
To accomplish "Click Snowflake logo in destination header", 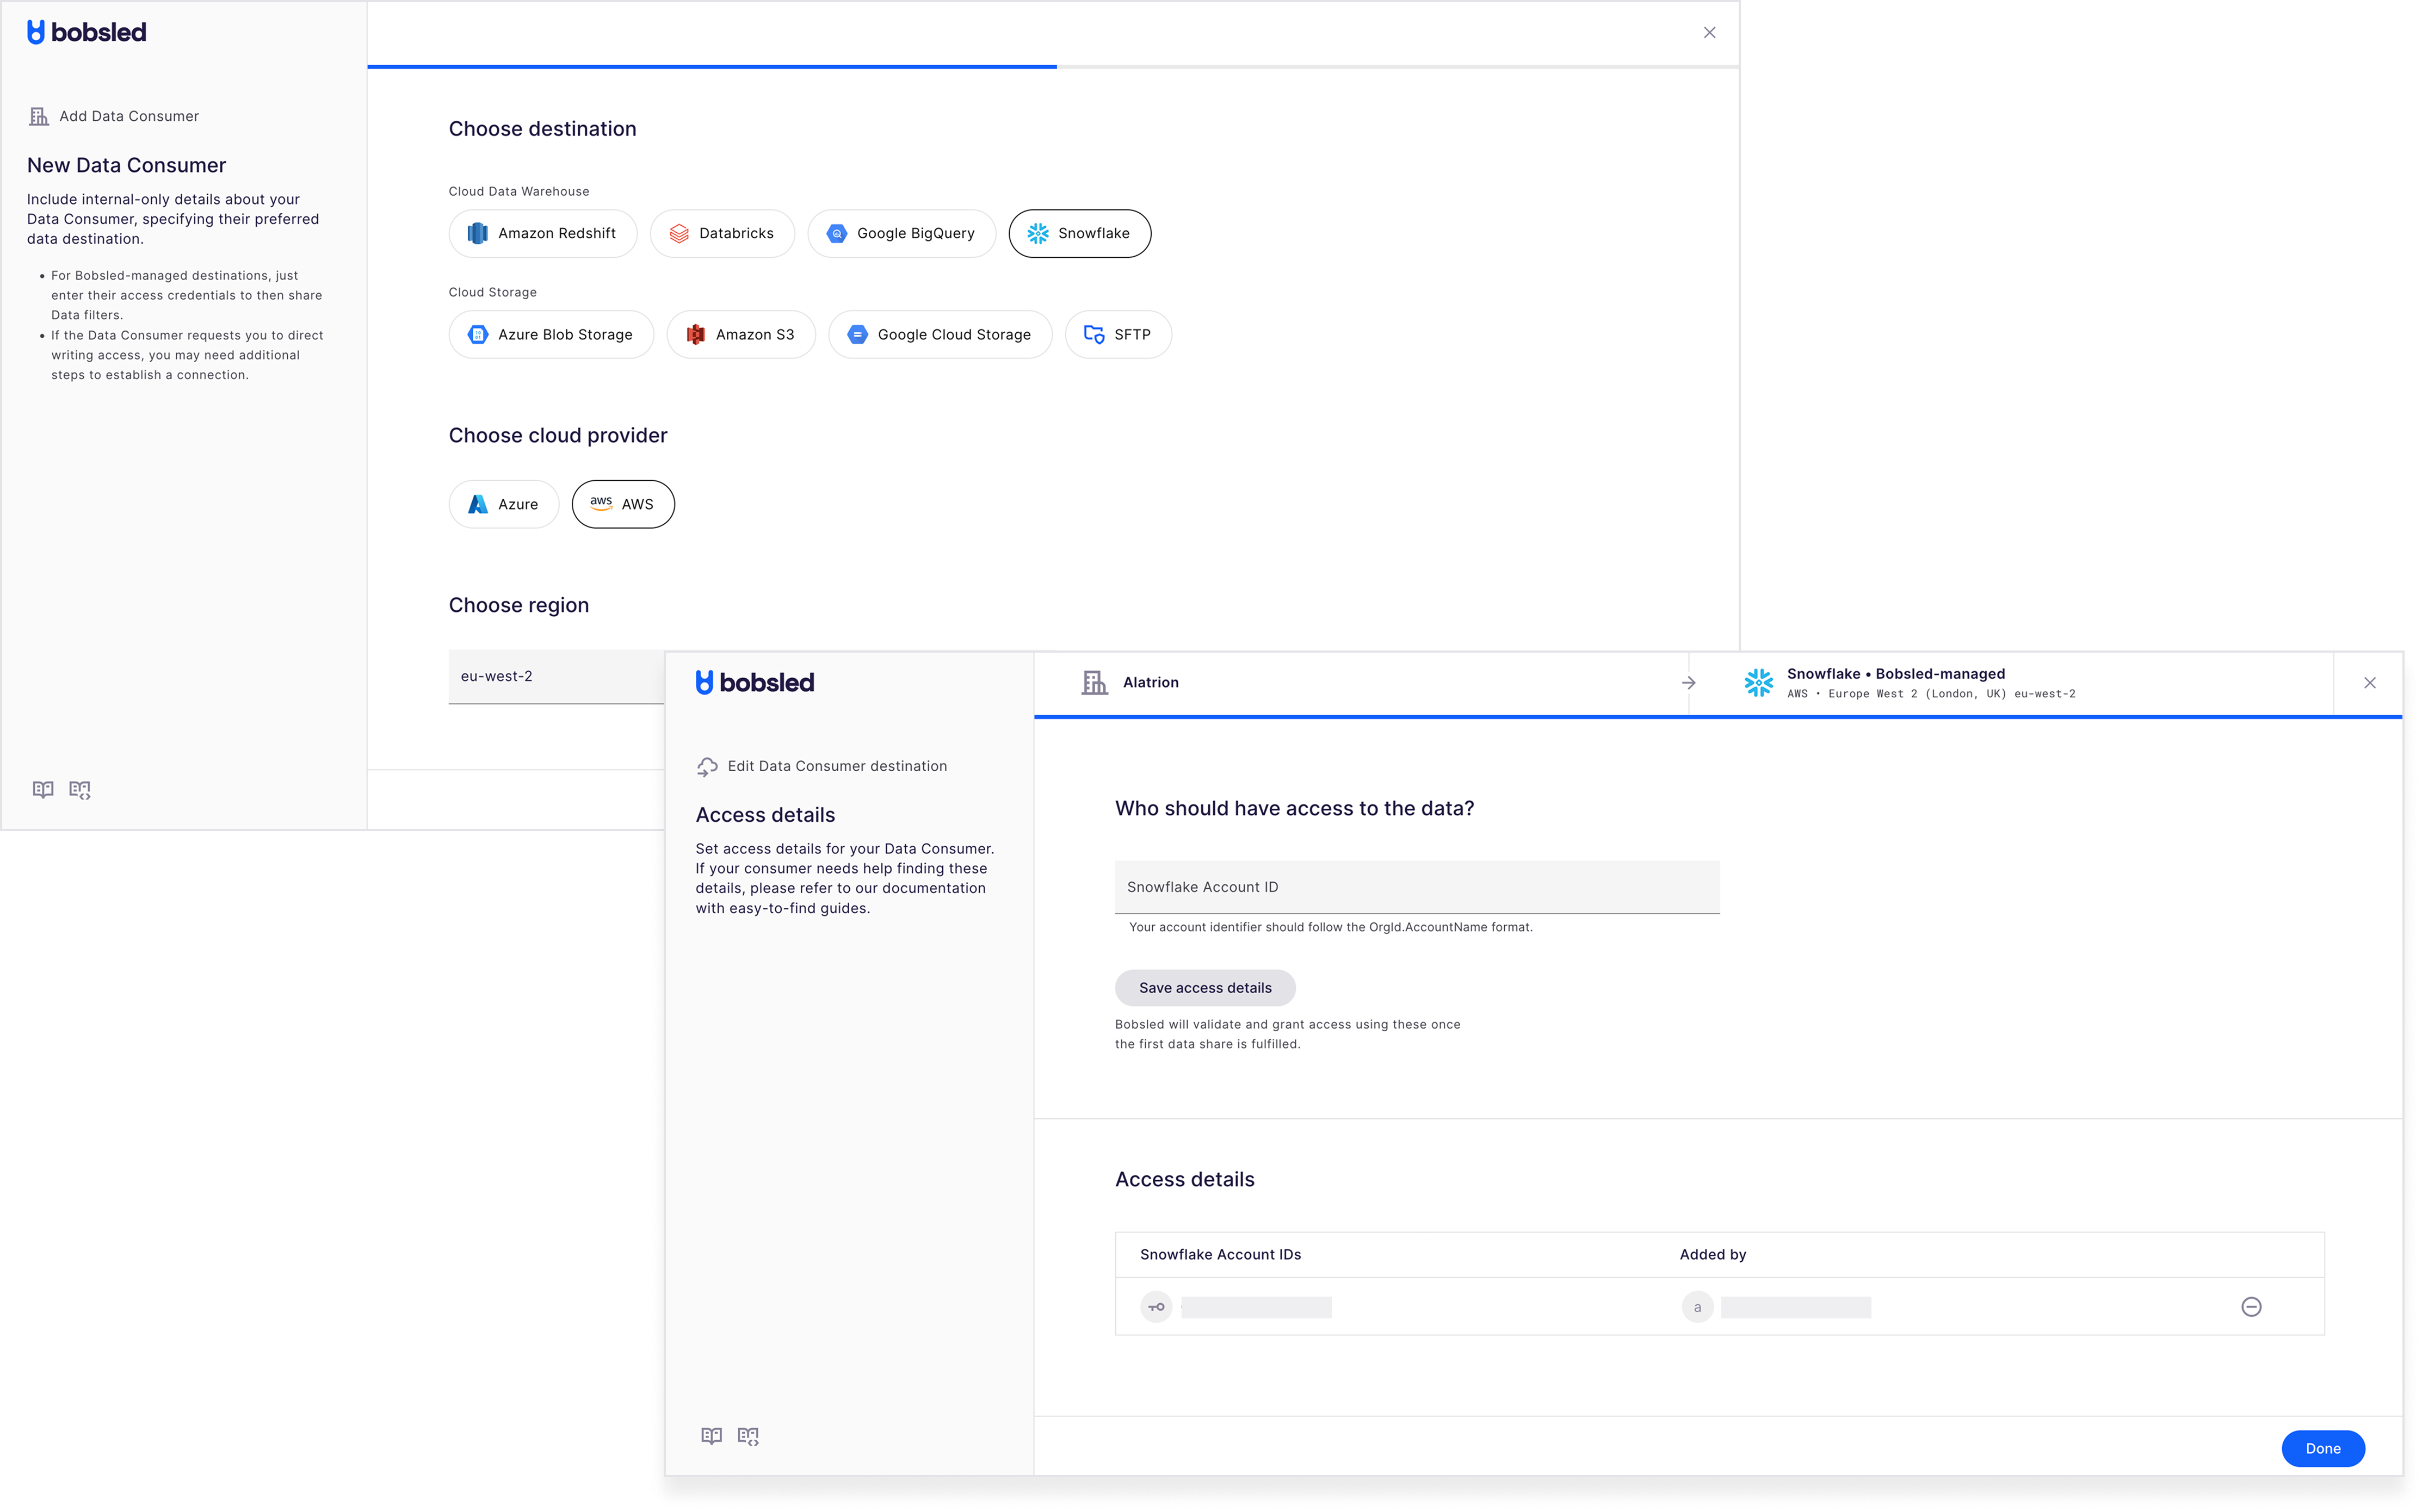I will click(1758, 682).
